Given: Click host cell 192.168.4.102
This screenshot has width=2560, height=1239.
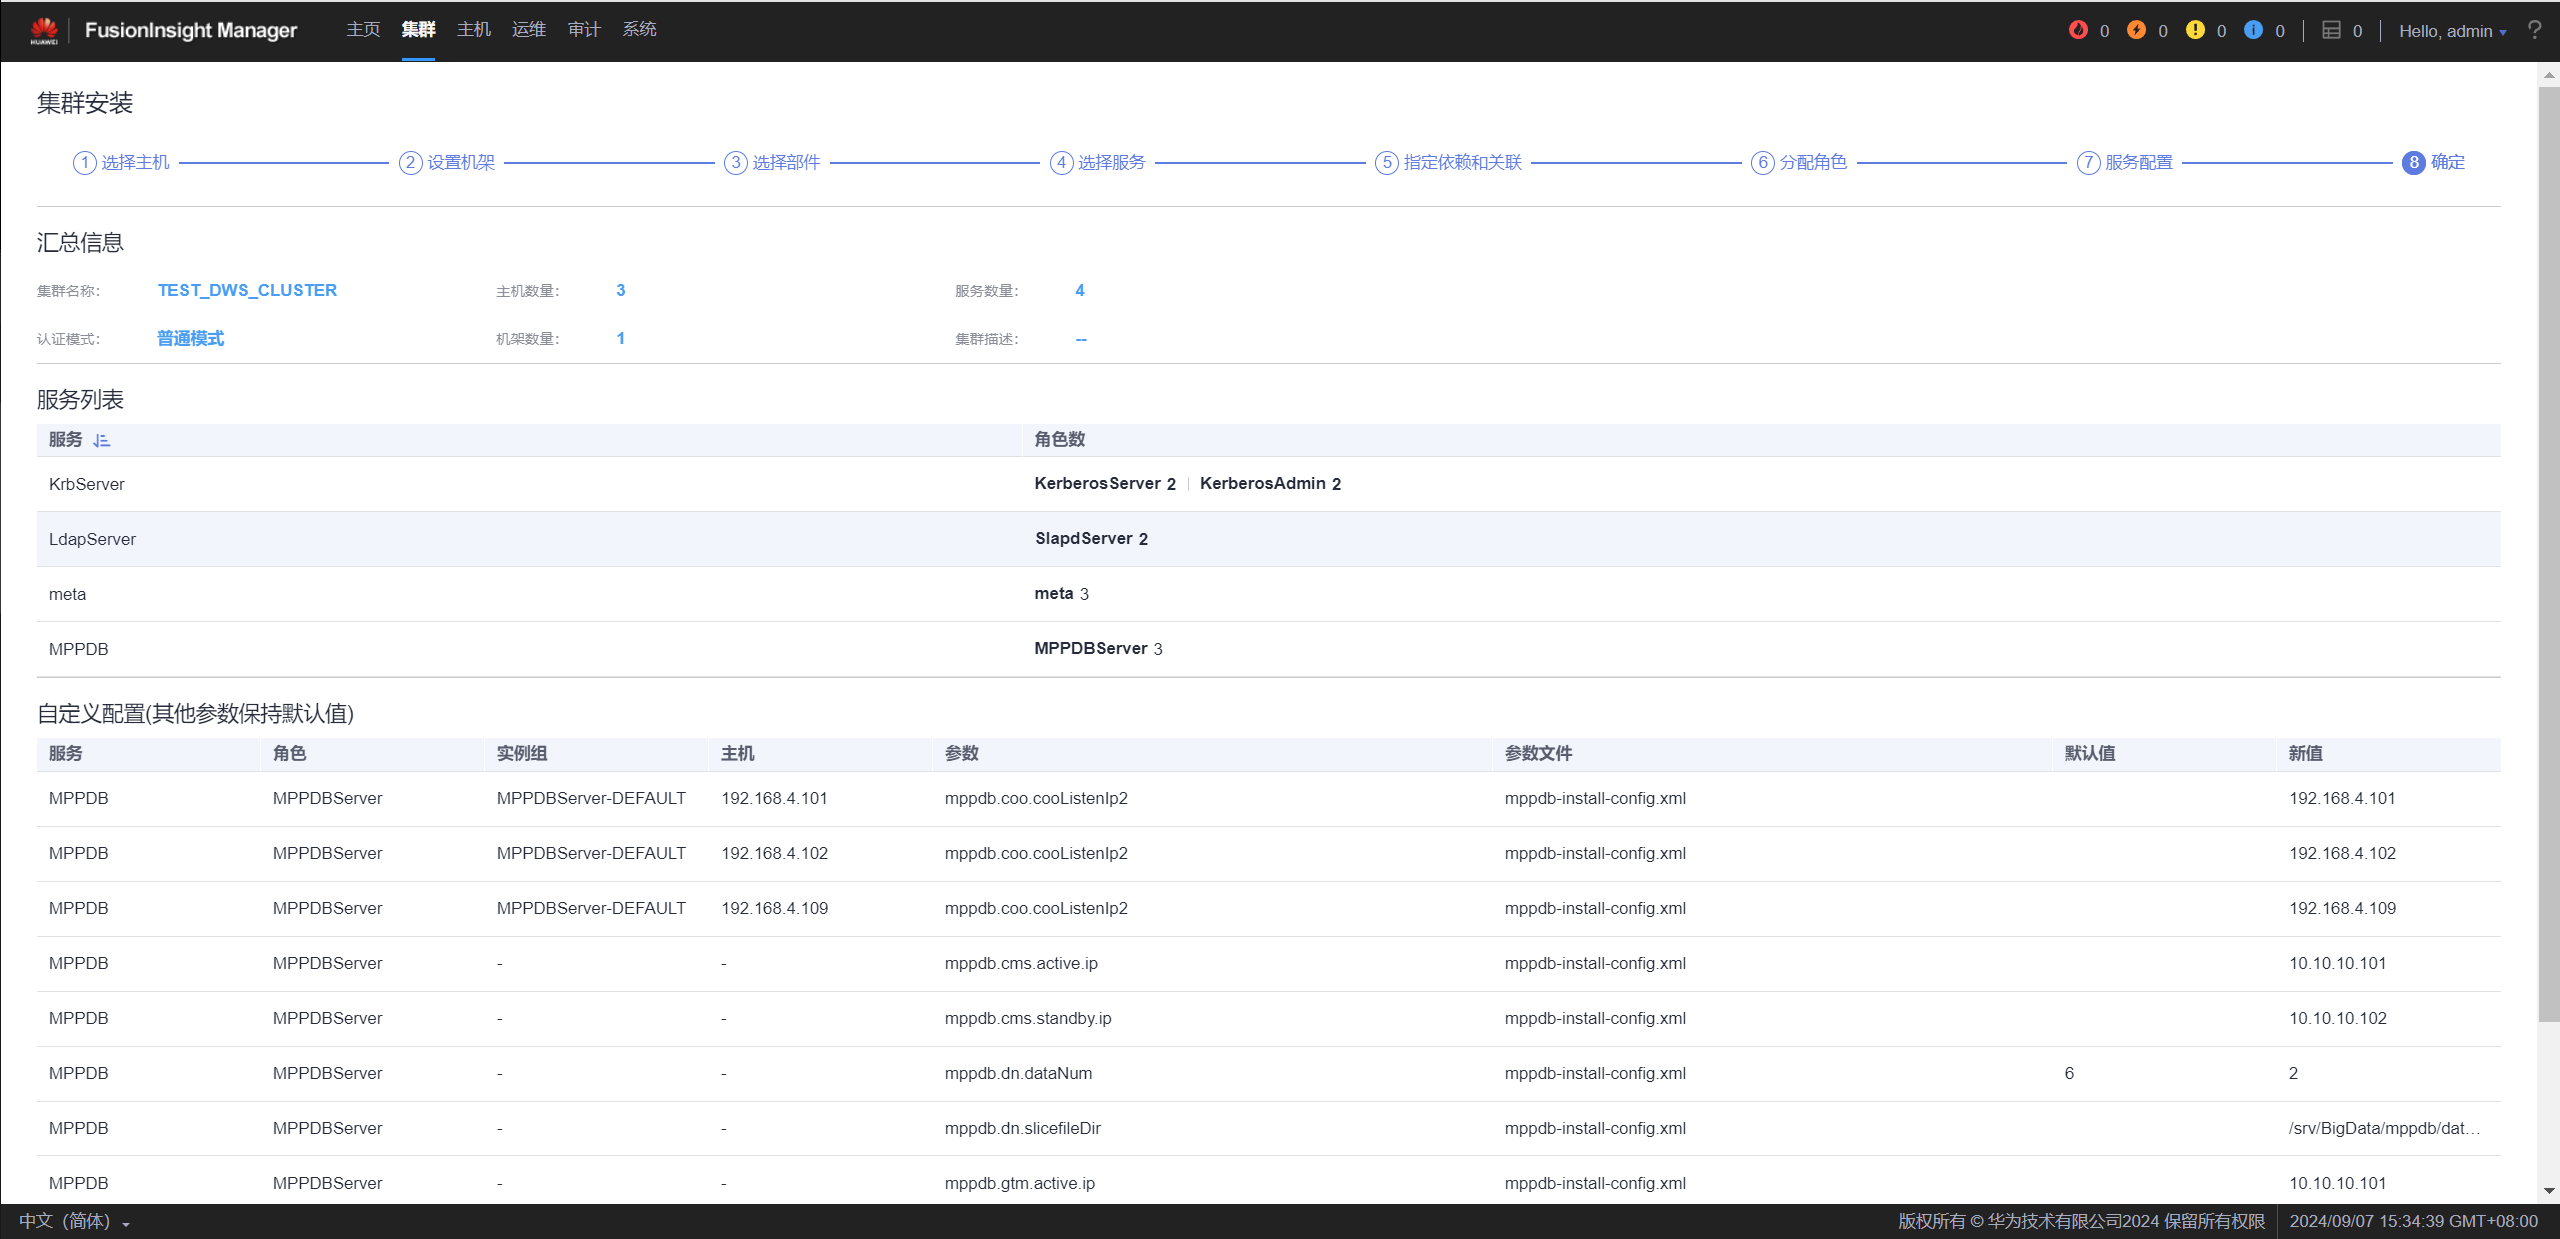Looking at the screenshot, I should 774,853.
